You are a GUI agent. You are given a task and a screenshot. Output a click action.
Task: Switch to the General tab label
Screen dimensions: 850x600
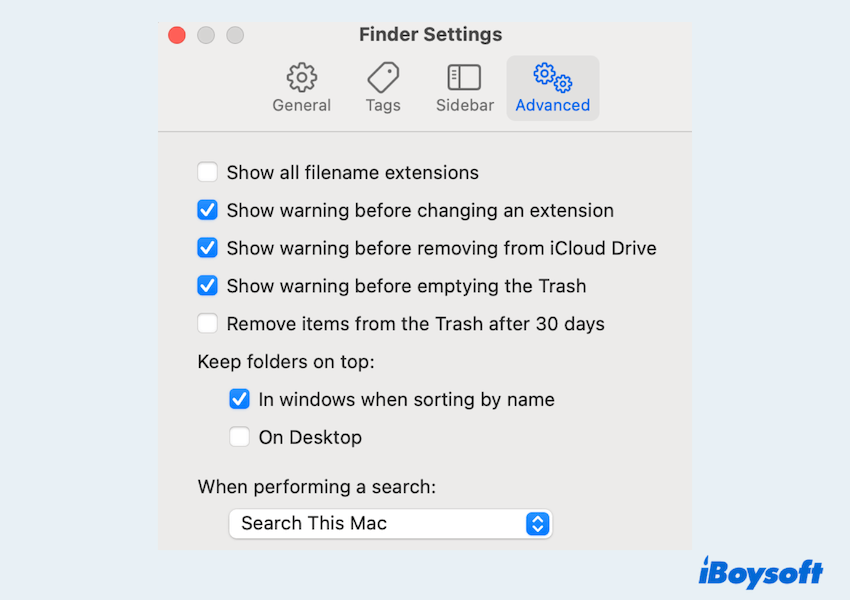301,105
